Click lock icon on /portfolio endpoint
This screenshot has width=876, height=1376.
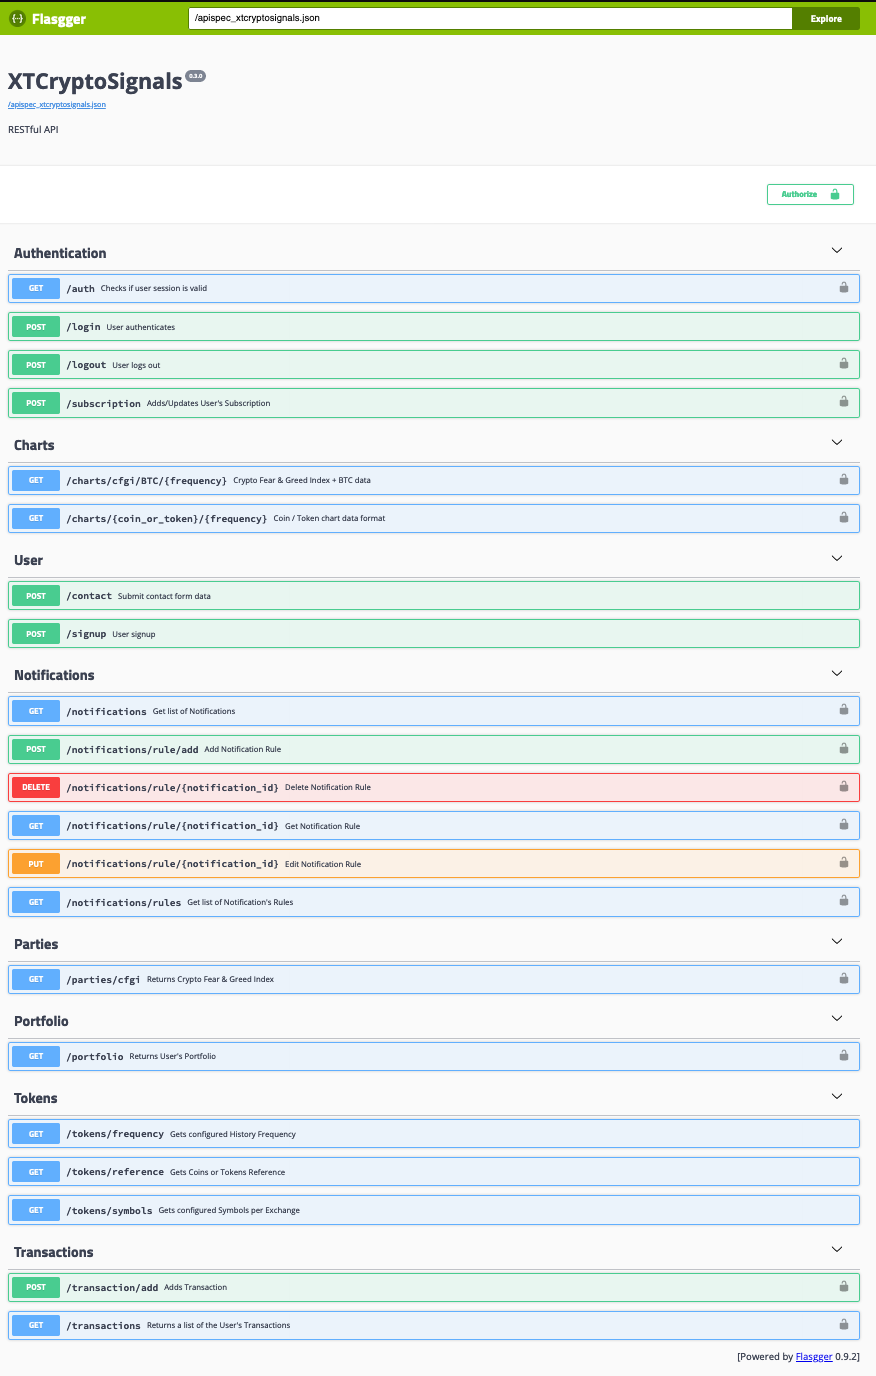pyautogui.click(x=844, y=1055)
